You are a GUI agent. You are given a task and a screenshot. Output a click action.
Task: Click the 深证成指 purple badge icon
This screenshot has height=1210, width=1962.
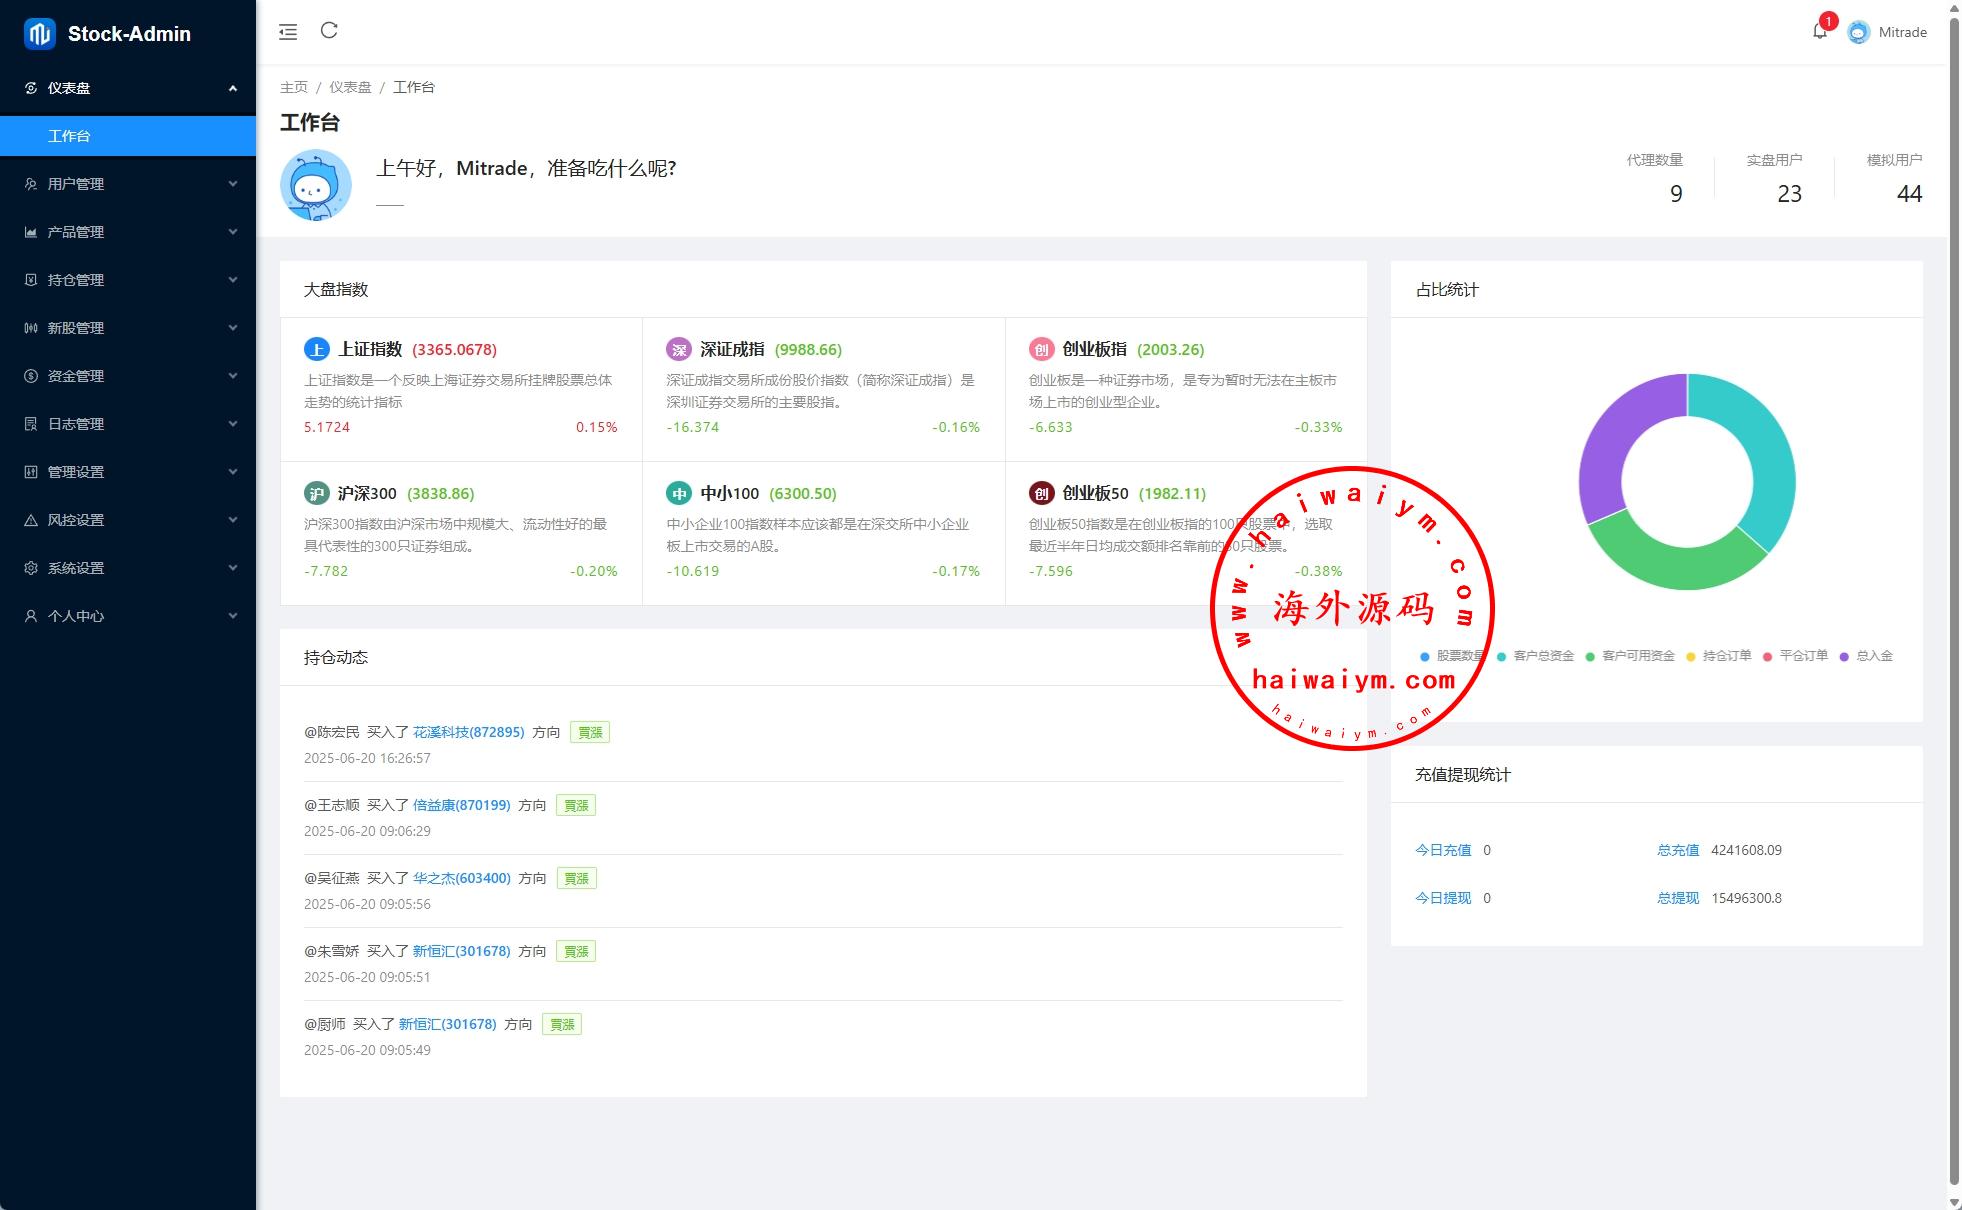coord(679,349)
